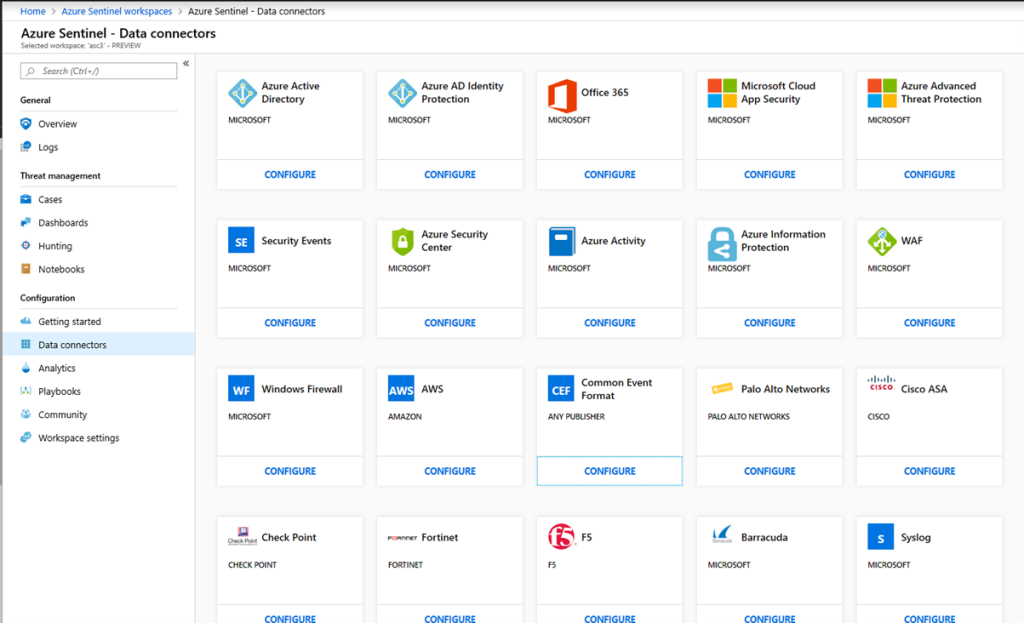Click the Azure Information Protection lock icon
The width and height of the screenshot is (1024, 623).
(722, 243)
